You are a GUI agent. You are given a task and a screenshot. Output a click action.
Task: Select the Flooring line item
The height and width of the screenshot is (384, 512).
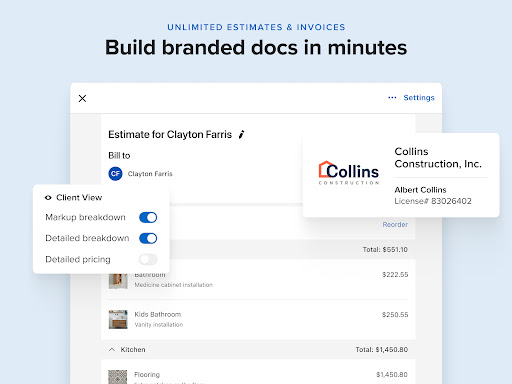[x=258, y=373]
